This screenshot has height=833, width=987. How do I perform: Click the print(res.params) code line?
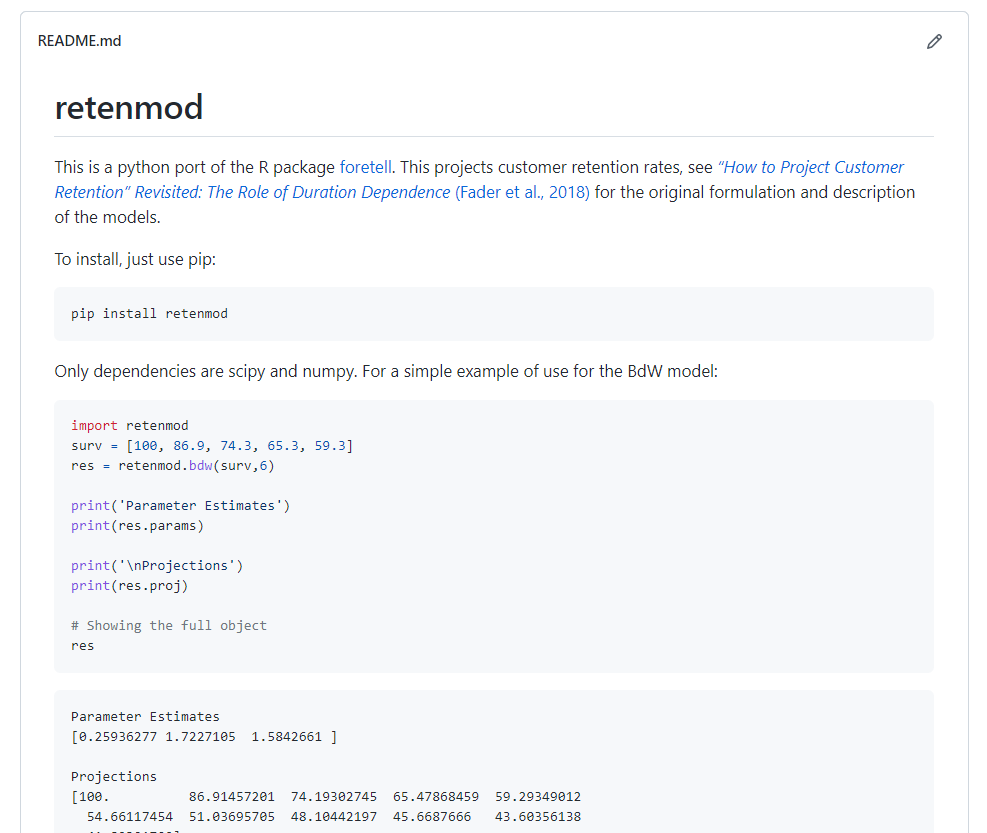[138, 525]
